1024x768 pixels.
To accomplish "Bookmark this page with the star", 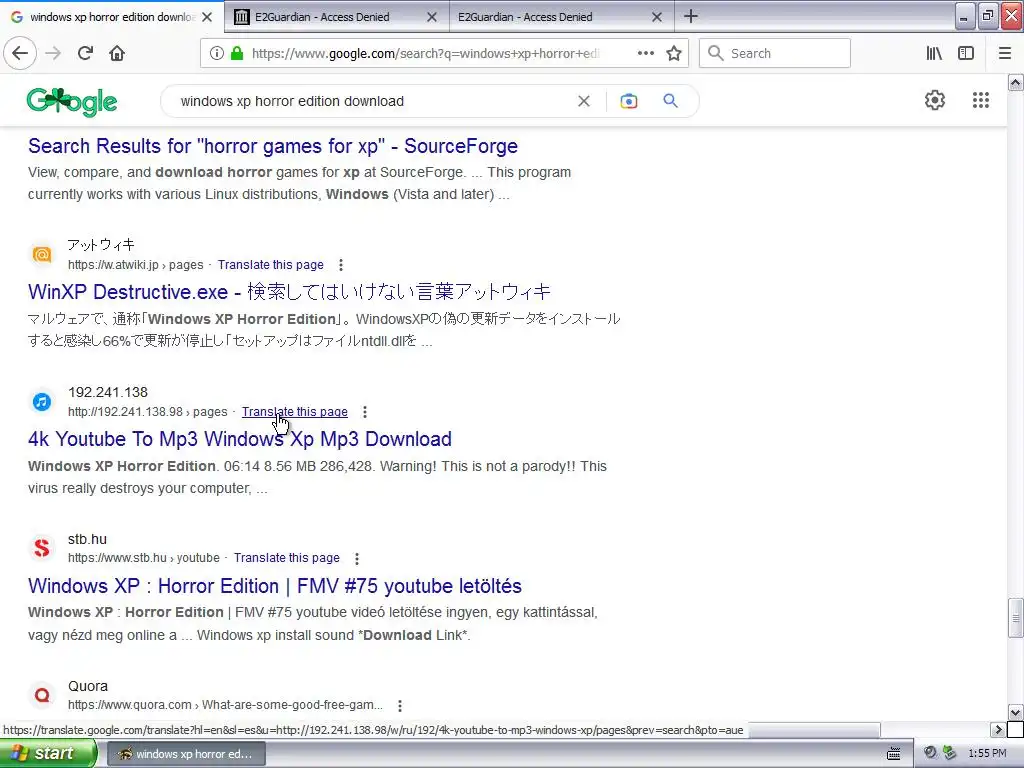I will coord(674,53).
